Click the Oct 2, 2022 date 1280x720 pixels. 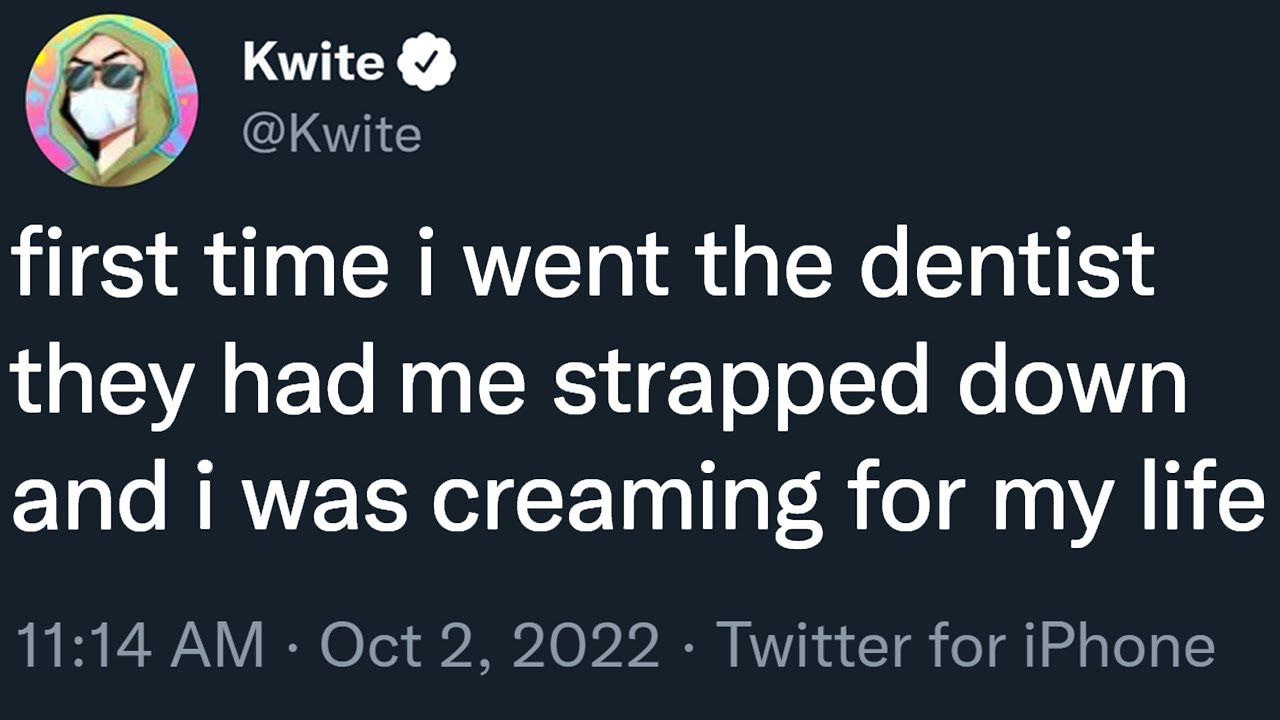pos(489,645)
